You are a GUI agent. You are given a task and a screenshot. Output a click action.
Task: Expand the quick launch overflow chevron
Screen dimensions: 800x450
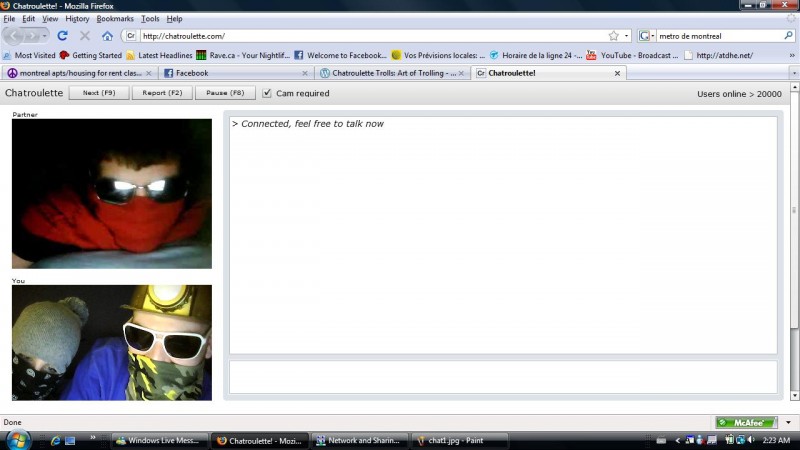[x=92, y=437]
